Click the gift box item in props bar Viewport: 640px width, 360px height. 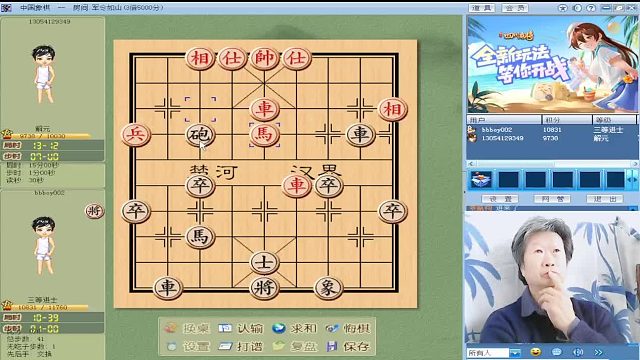pos(481,179)
